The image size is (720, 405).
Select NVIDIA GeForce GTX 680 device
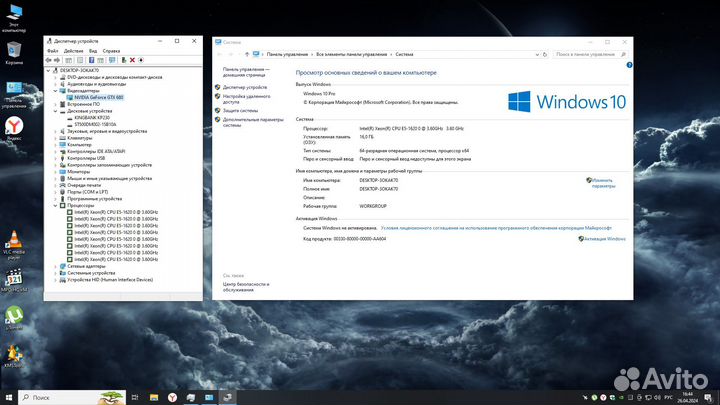pos(99,97)
